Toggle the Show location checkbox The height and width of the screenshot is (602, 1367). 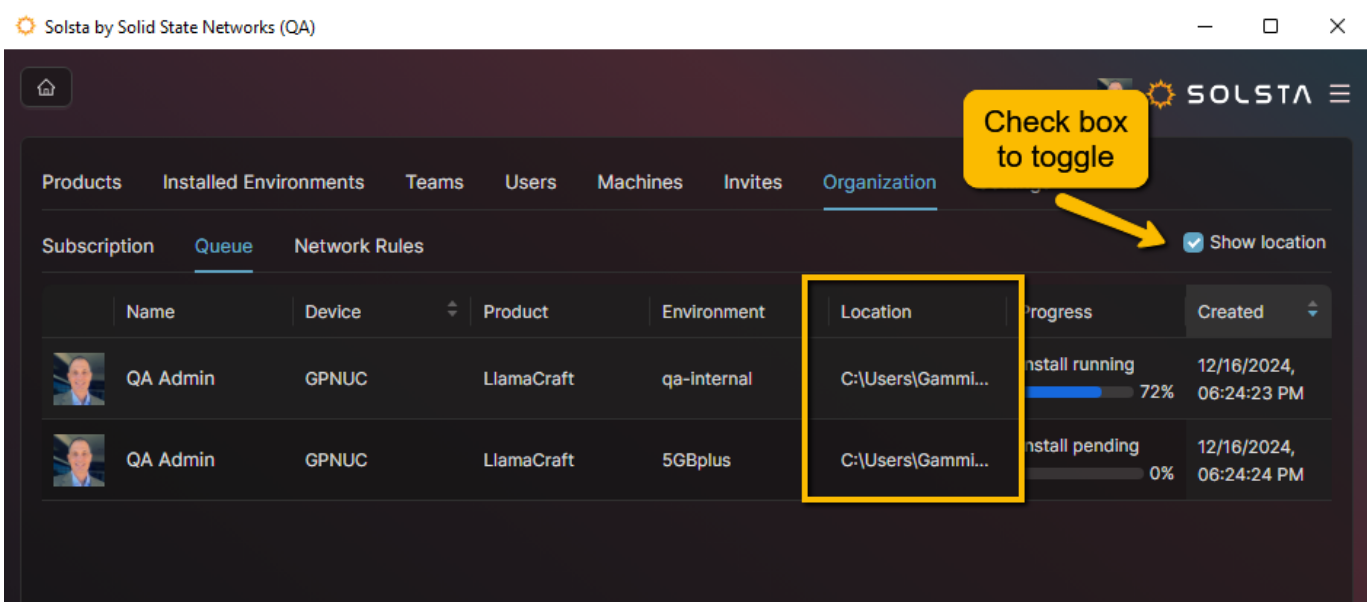1193,242
